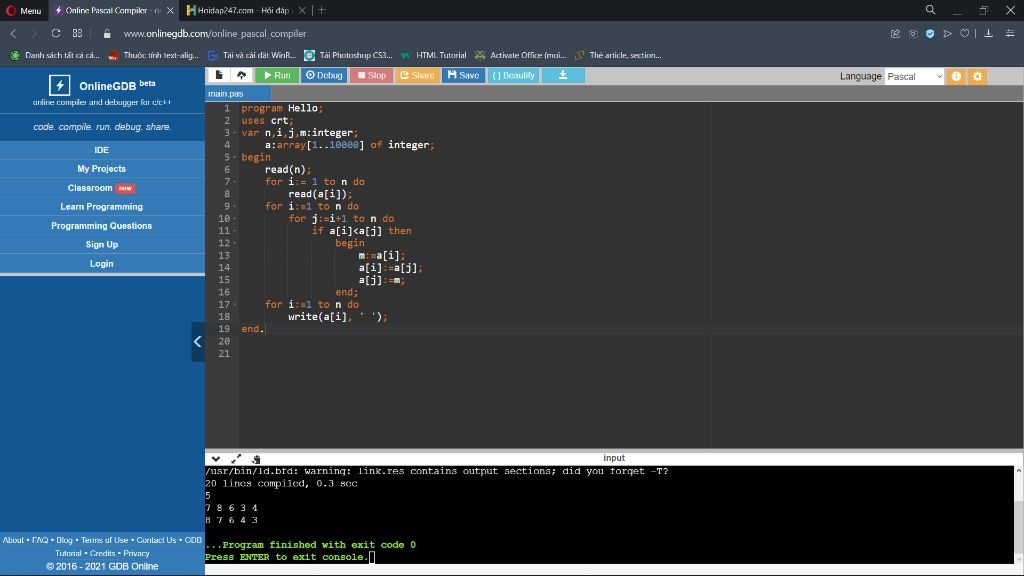Open IDE from the sidebar menu
This screenshot has width=1024, height=576.
click(x=102, y=150)
